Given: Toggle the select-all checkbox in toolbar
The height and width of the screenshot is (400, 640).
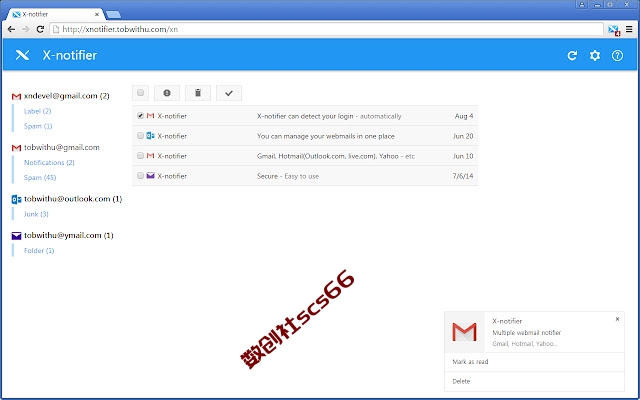Looking at the screenshot, I should point(140,93).
